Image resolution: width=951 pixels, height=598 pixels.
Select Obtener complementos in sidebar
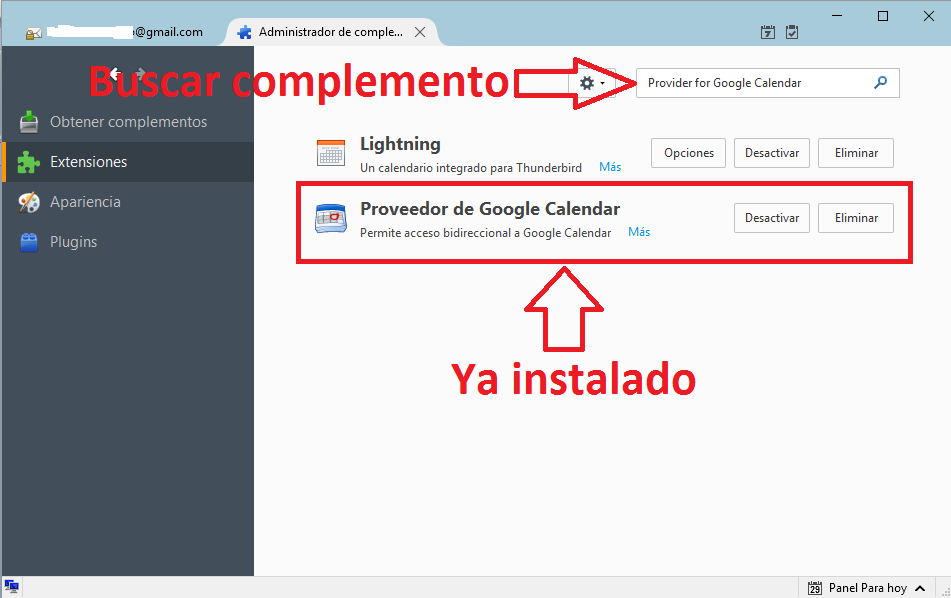pos(127,122)
